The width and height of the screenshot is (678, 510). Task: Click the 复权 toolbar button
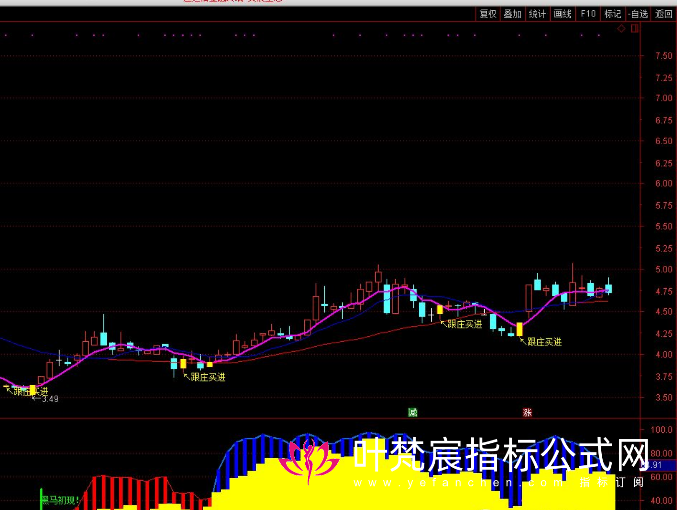point(488,14)
